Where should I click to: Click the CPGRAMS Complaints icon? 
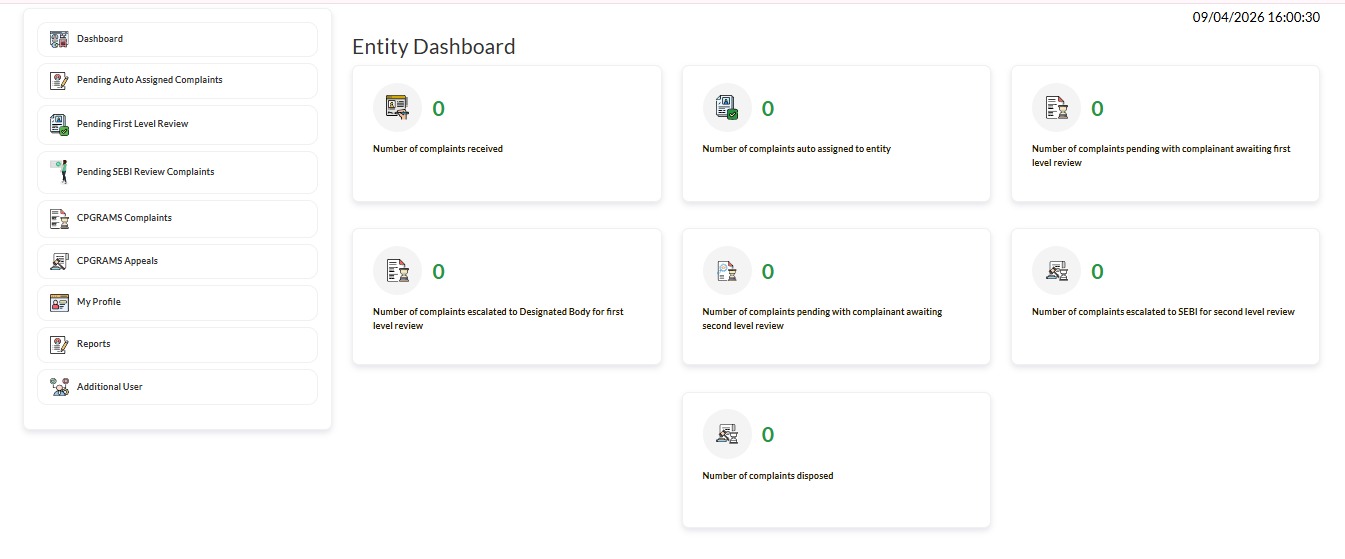(x=59, y=218)
